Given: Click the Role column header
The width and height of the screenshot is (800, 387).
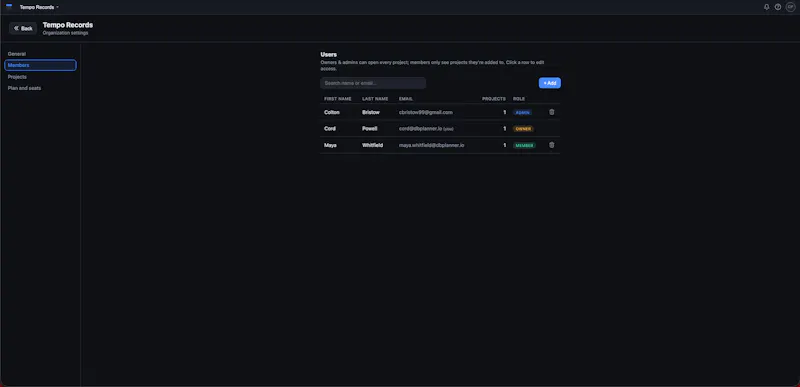Looking at the screenshot, I should point(519,99).
